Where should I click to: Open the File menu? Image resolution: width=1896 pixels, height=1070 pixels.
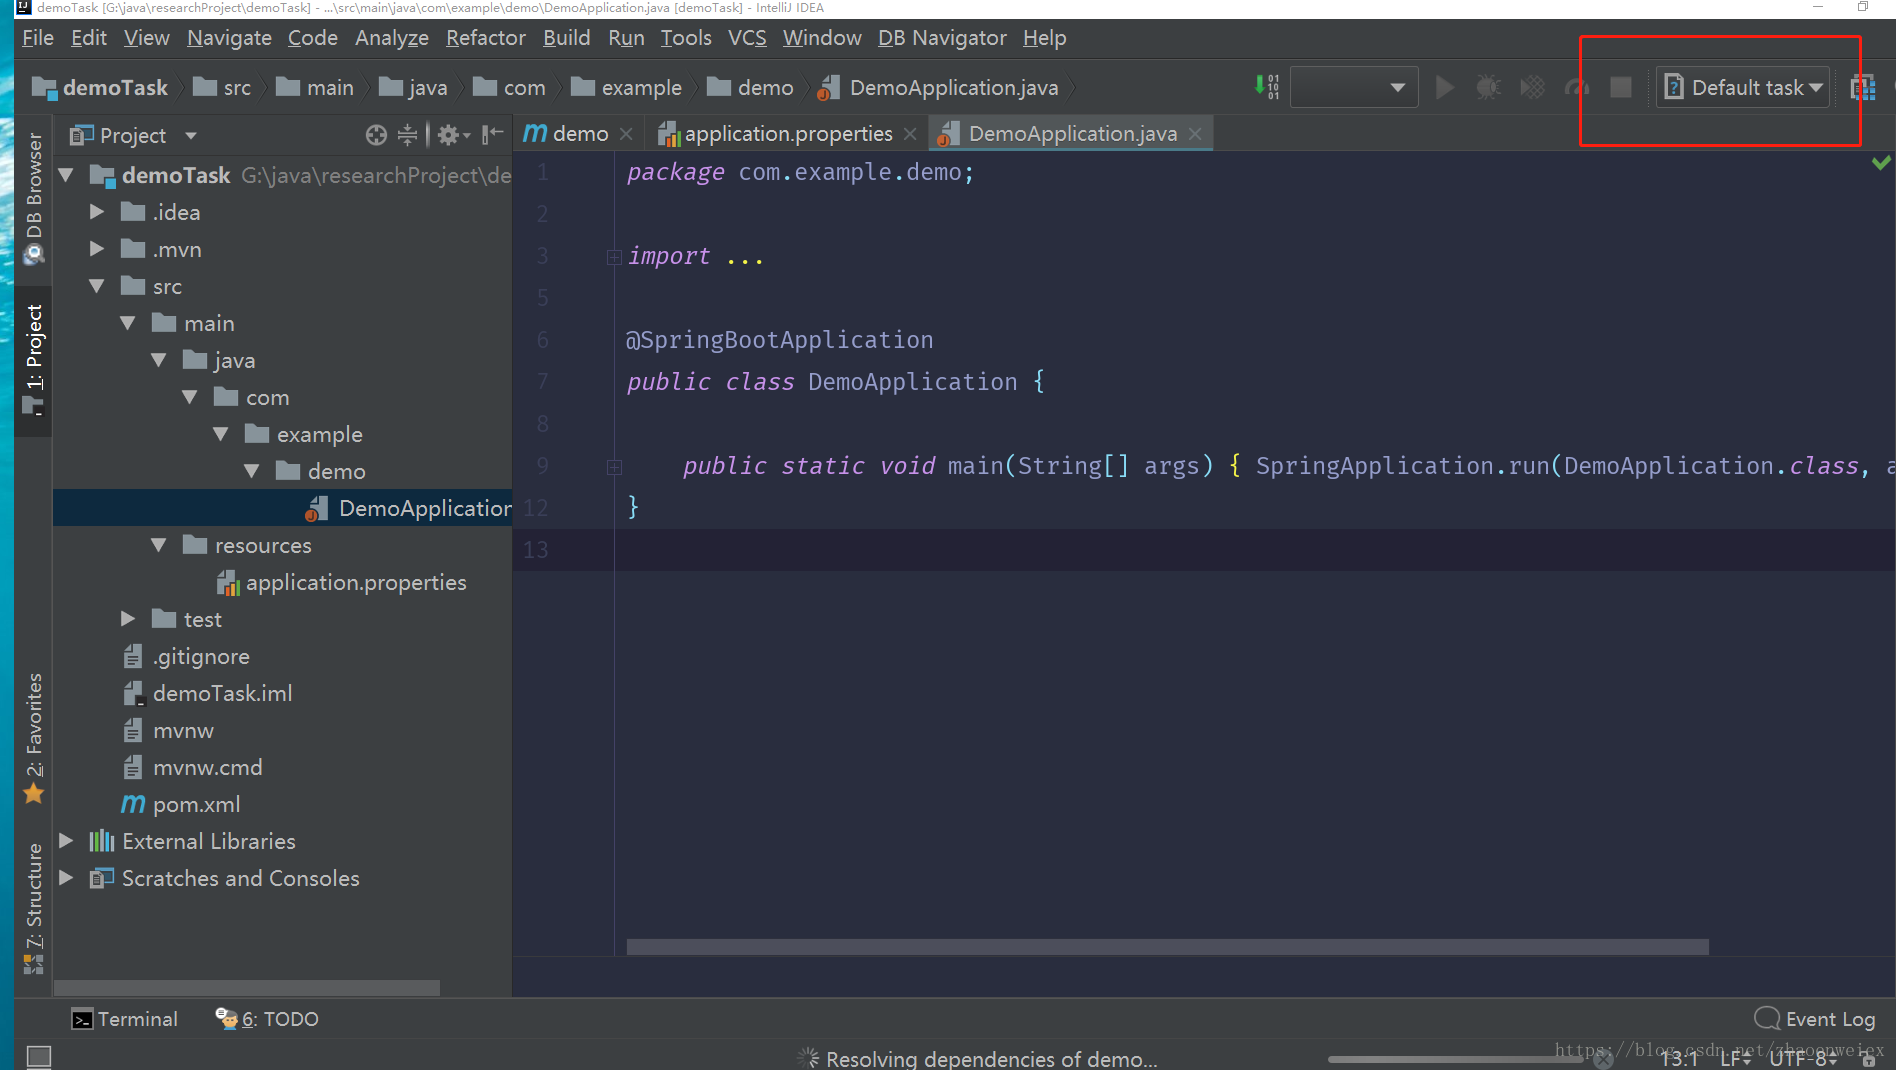point(38,38)
